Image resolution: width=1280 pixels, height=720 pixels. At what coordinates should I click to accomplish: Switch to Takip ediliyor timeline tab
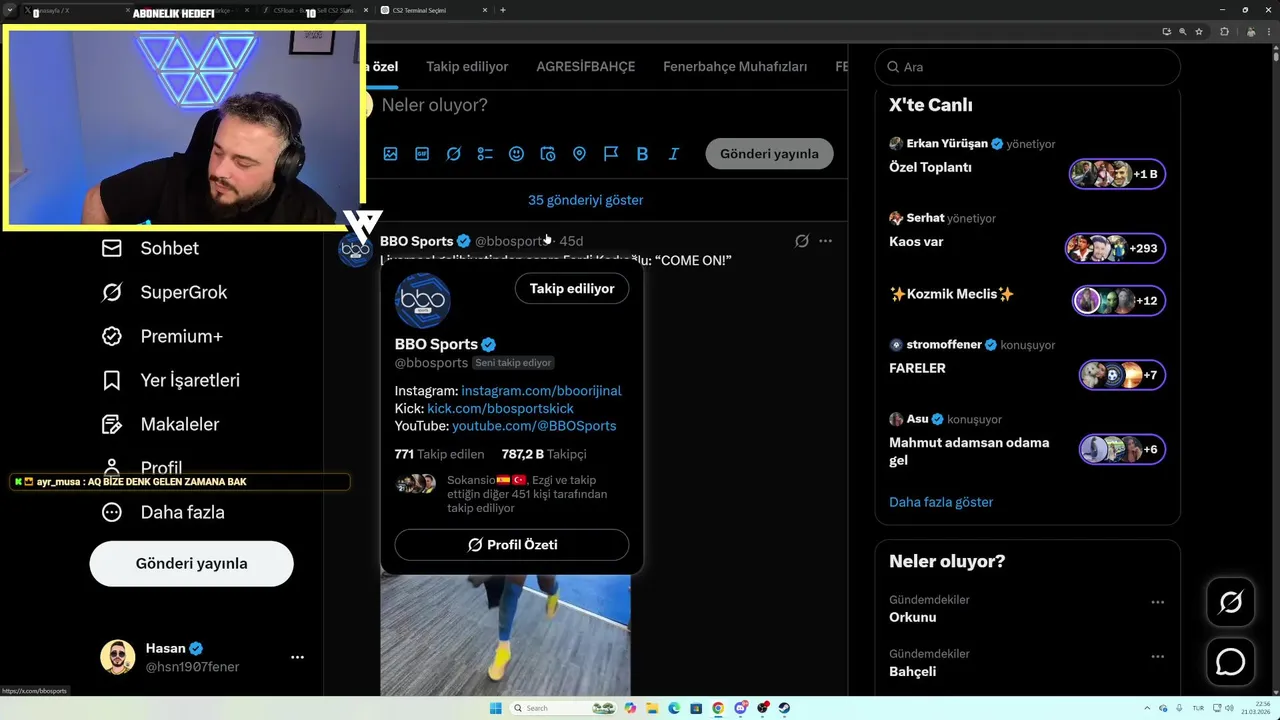[467, 66]
